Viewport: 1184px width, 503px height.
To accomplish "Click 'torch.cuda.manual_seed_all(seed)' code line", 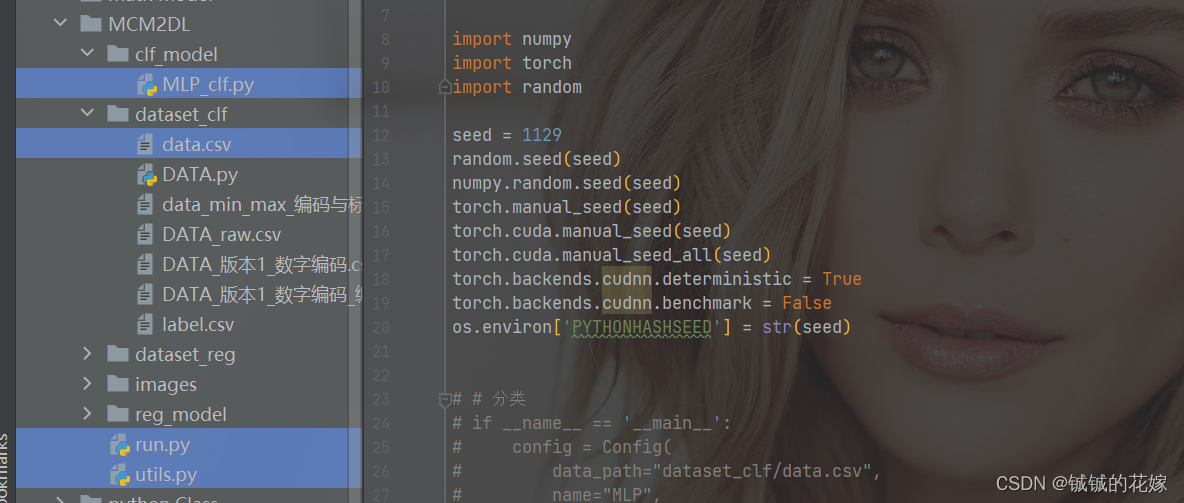I will (x=612, y=255).
